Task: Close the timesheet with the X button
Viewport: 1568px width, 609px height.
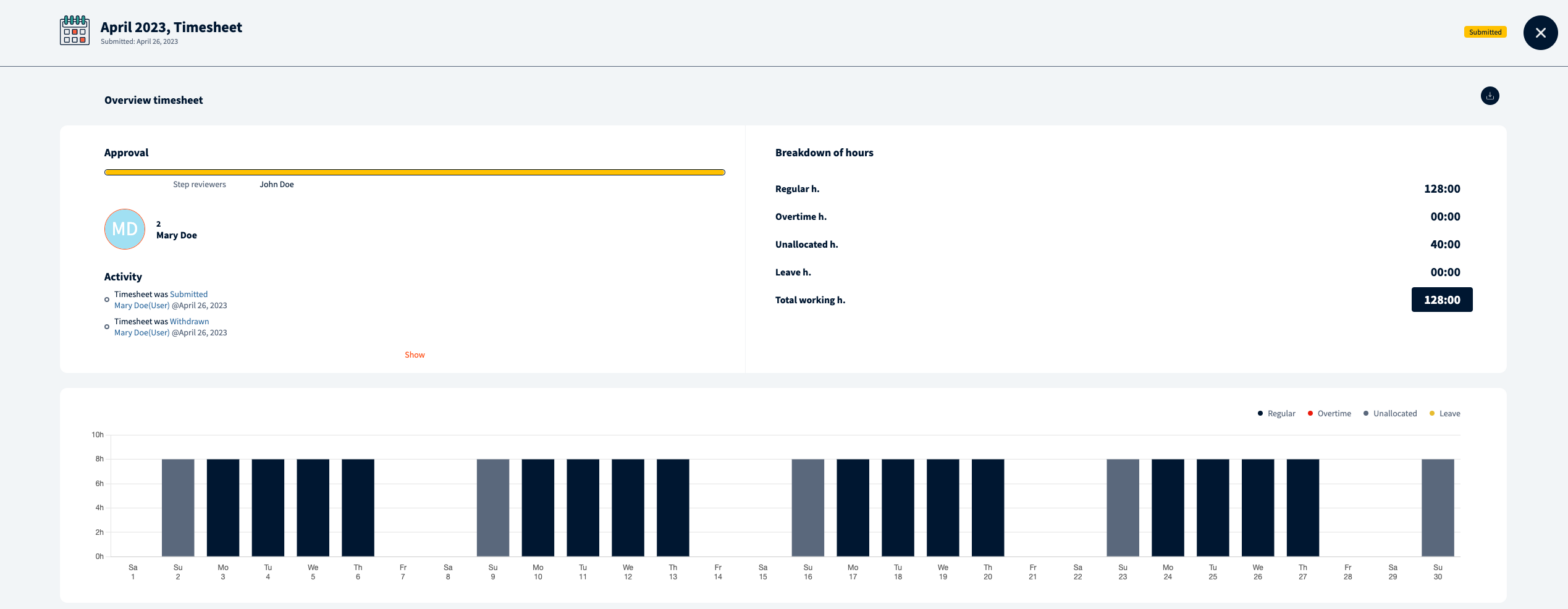Action: click(x=1540, y=33)
